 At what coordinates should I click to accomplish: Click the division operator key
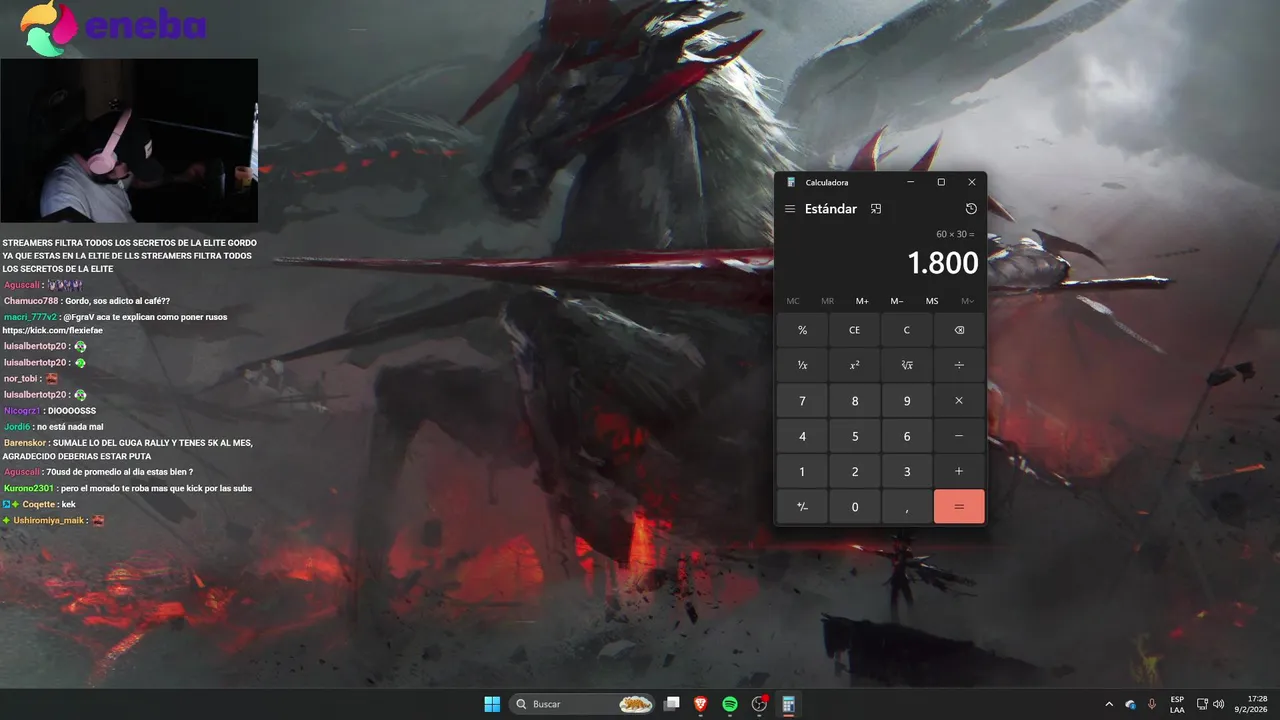[959, 365]
